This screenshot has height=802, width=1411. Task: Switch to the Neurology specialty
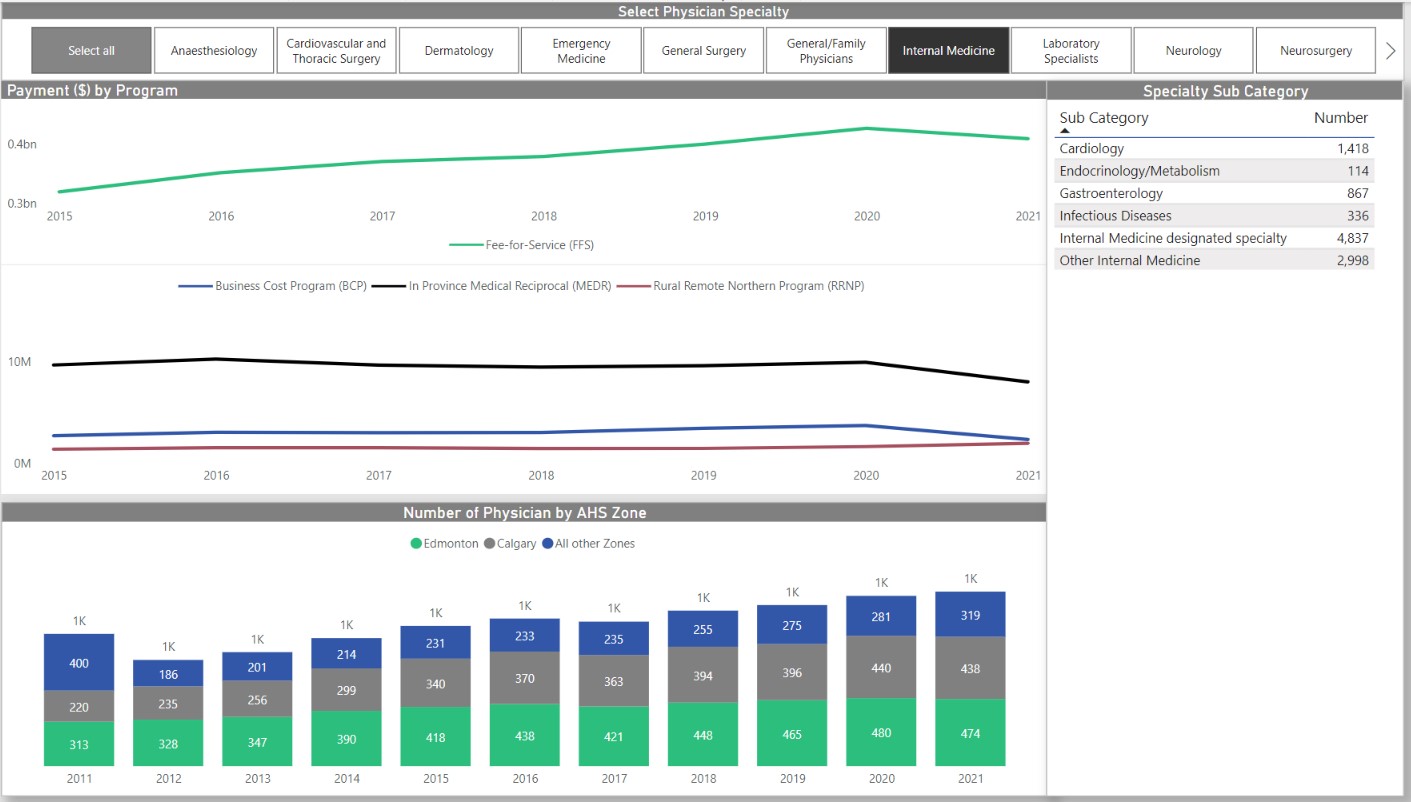click(1193, 49)
